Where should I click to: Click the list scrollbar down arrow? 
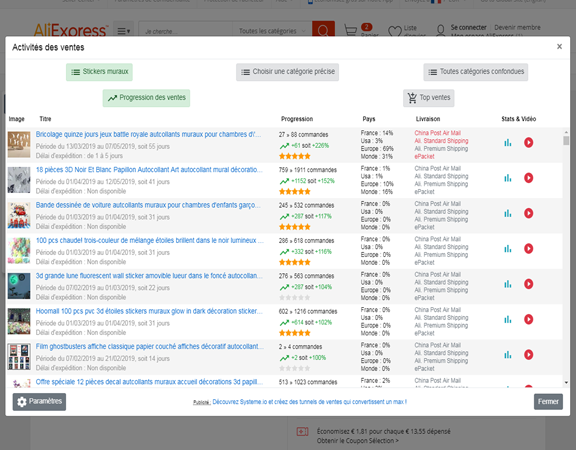coord(566,383)
